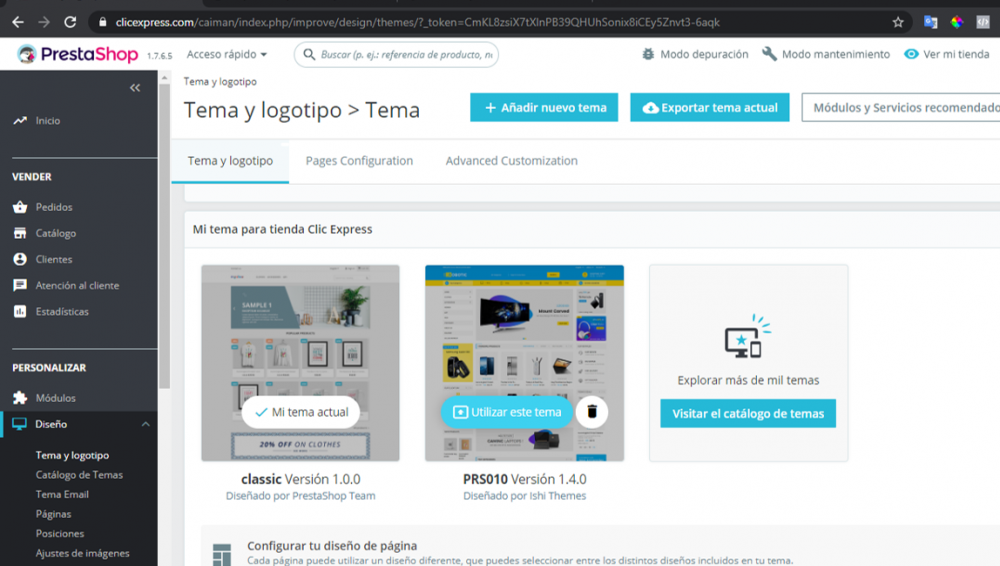The image size is (1000, 566).
Task: Click the Módulos puzzle piece icon
Action: pos(20,398)
